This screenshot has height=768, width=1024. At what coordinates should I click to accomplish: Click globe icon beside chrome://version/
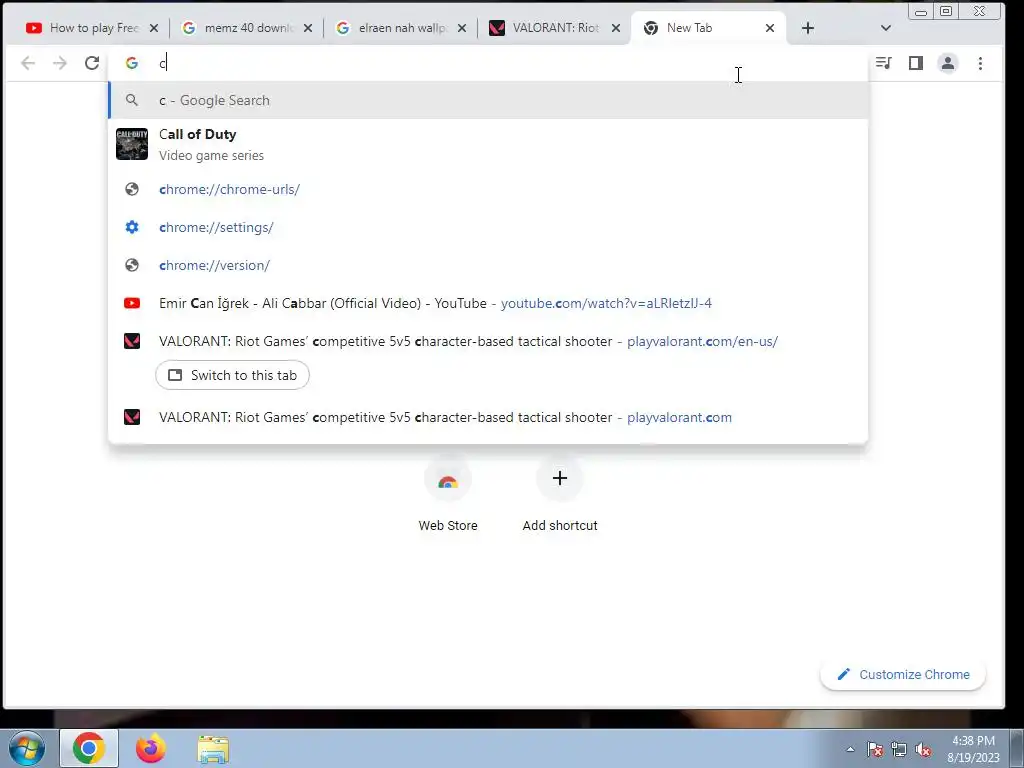[x=132, y=265]
